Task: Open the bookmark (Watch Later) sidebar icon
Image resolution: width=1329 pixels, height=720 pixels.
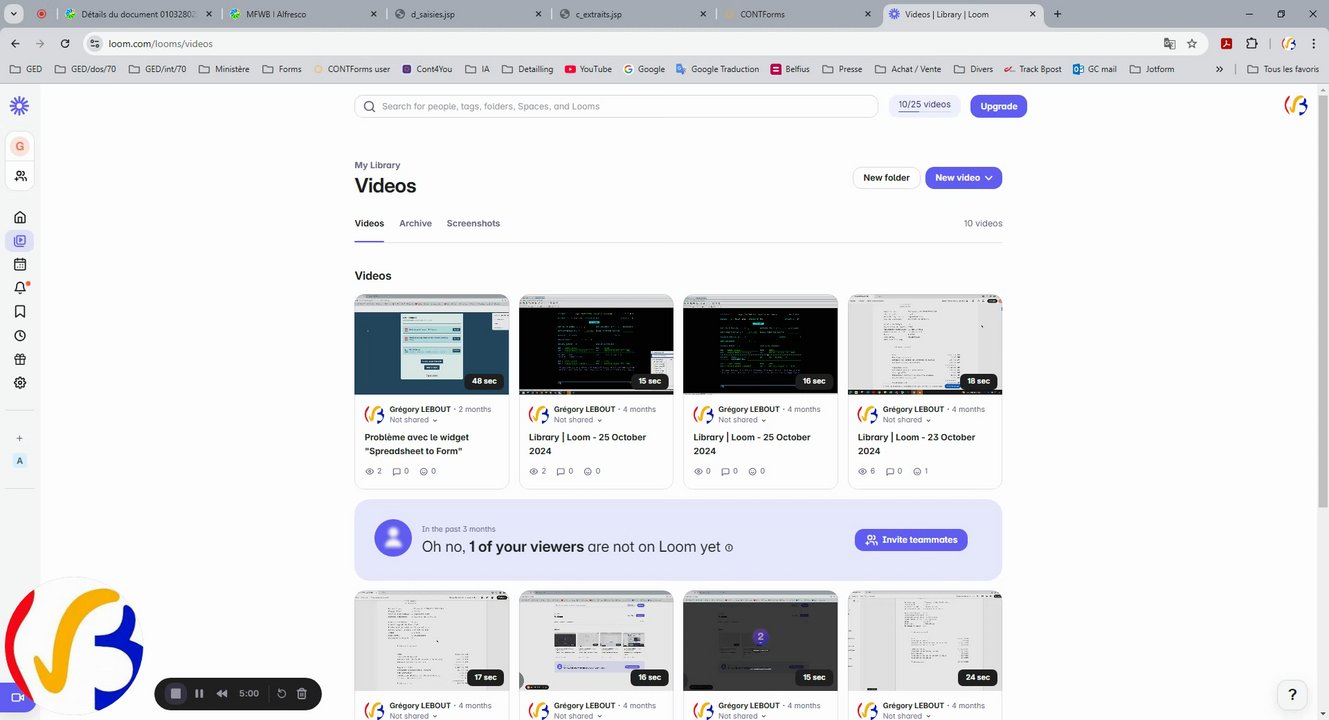Action: (19, 312)
